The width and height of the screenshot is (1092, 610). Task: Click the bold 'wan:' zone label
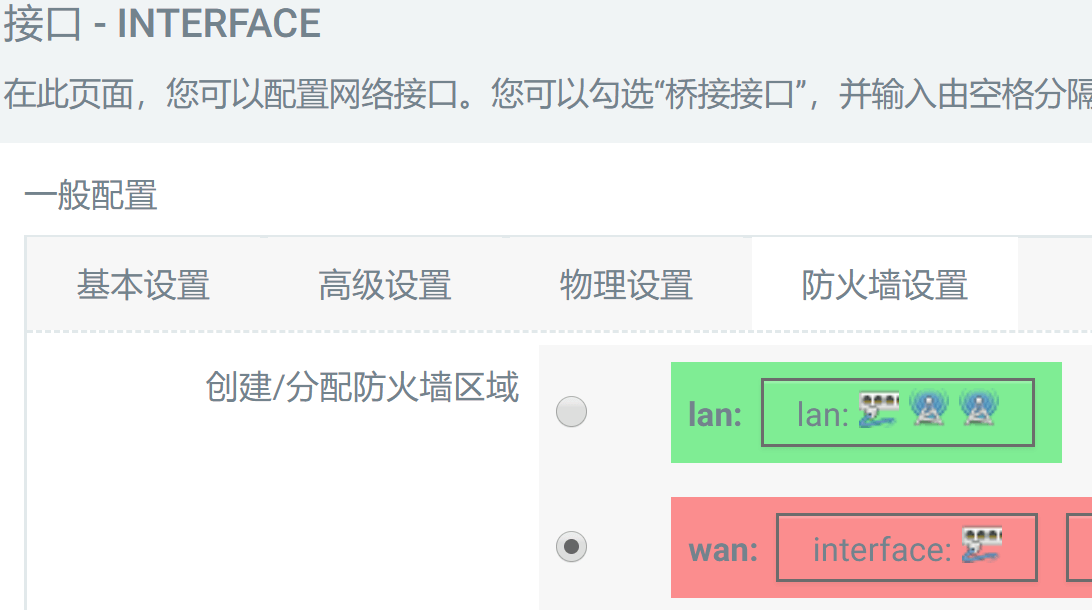(723, 549)
